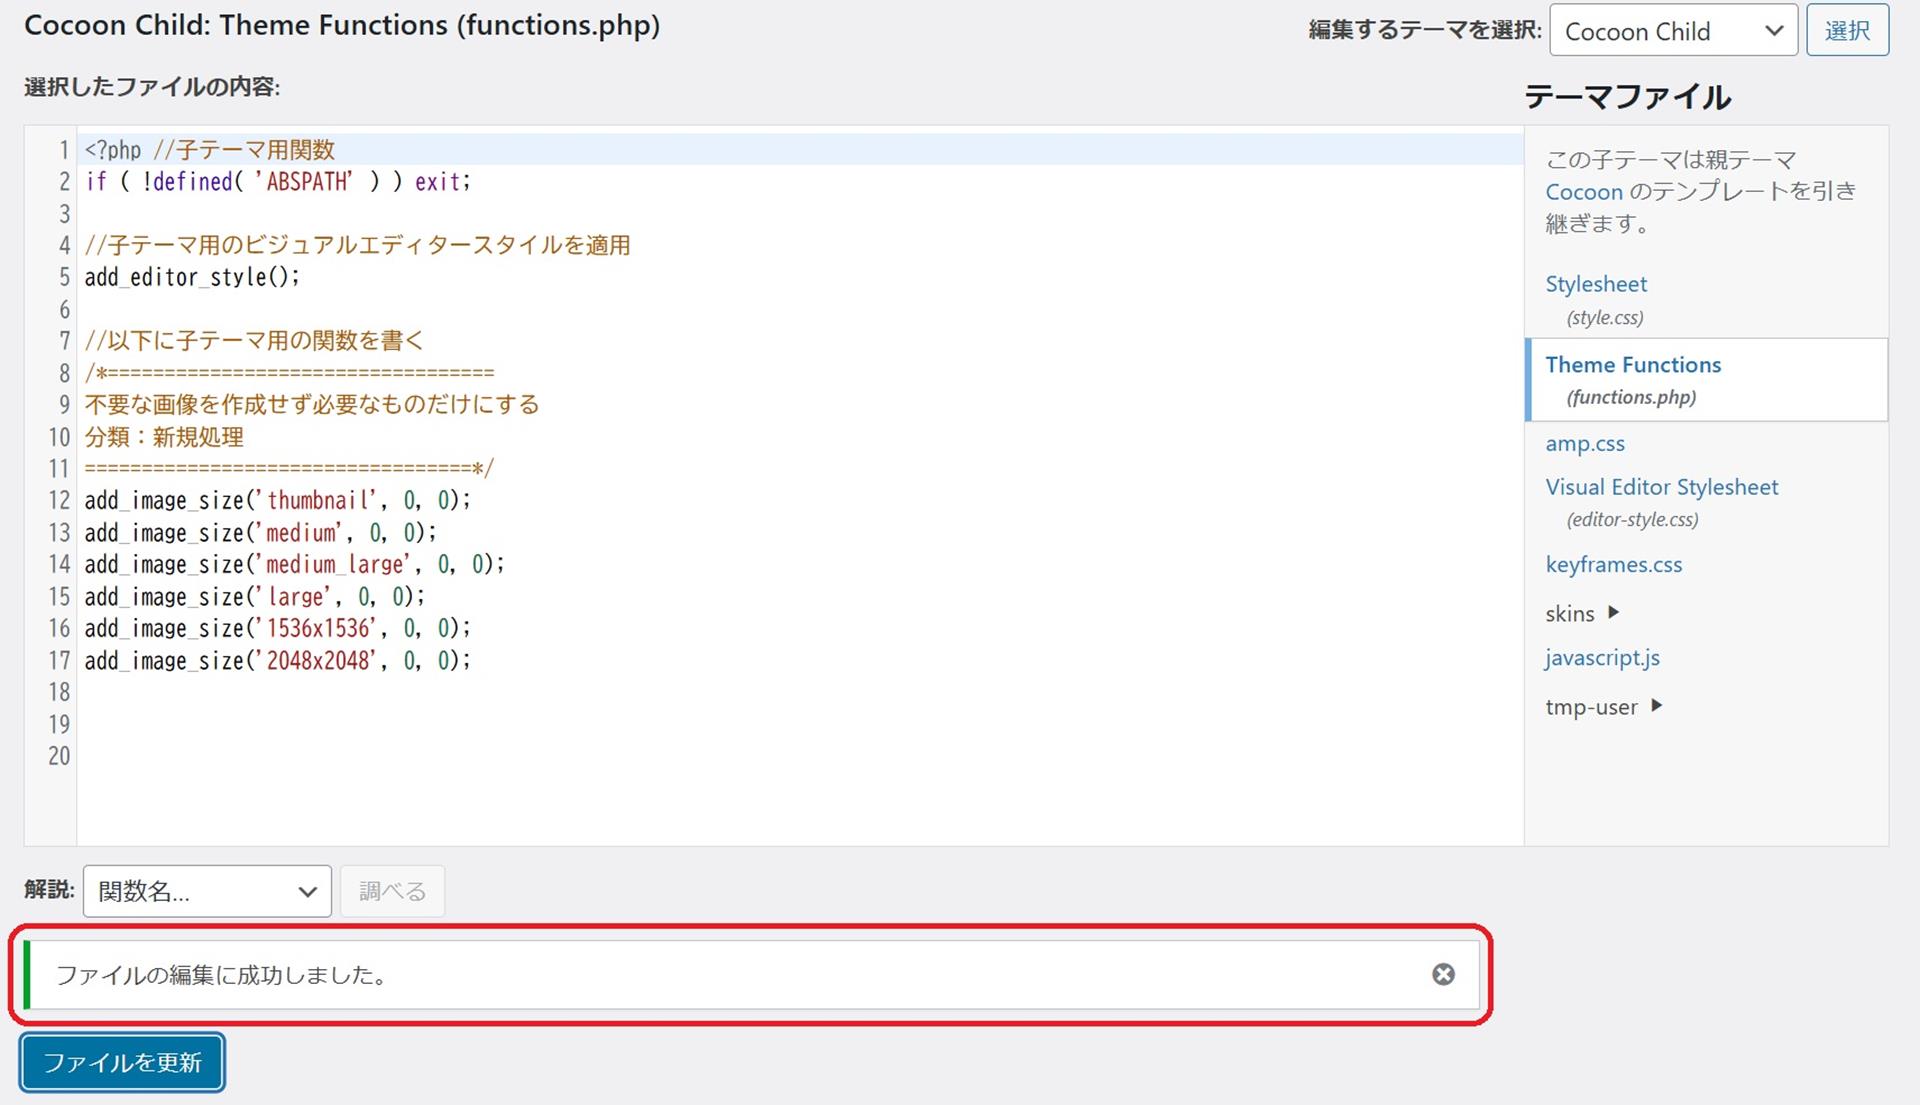This screenshot has height=1105, width=1920.
Task: Open the Stylesheet style.css file
Action: pyautogui.click(x=1595, y=284)
